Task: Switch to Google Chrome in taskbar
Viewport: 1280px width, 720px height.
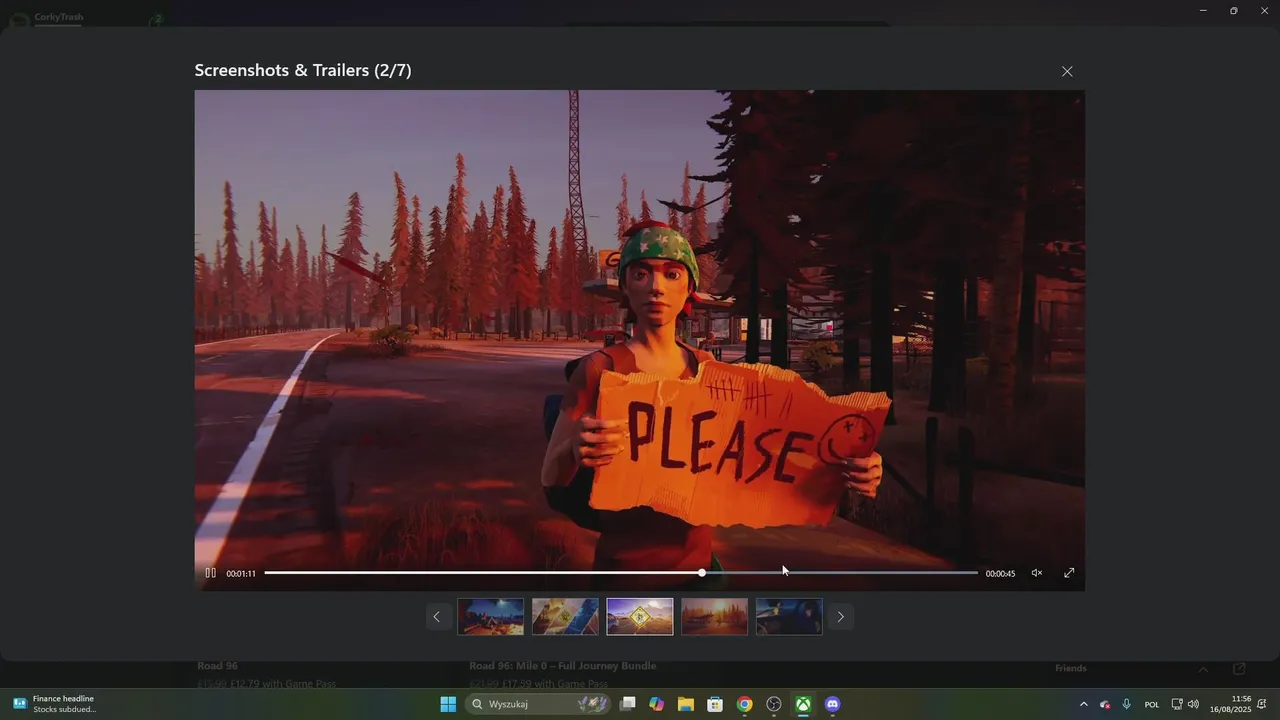Action: tap(744, 704)
